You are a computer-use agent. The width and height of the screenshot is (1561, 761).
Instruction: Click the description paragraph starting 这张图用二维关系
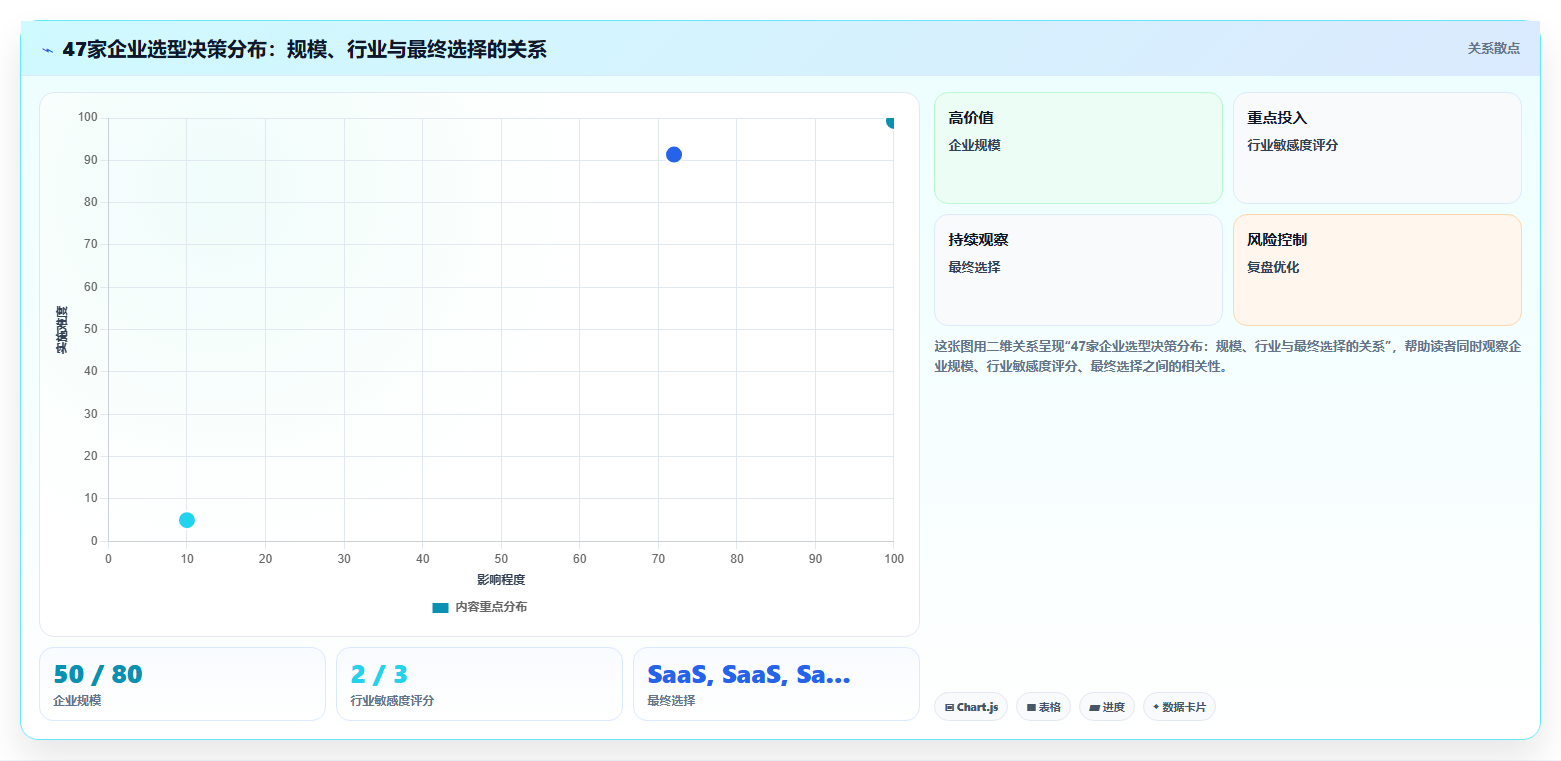[x=1227, y=356]
